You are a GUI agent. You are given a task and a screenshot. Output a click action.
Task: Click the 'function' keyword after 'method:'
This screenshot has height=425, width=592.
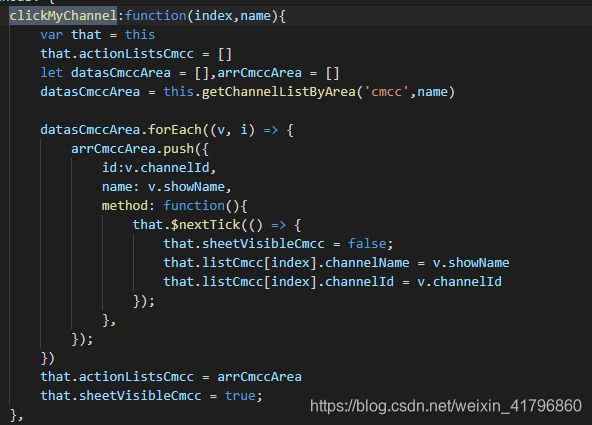coord(194,206)
